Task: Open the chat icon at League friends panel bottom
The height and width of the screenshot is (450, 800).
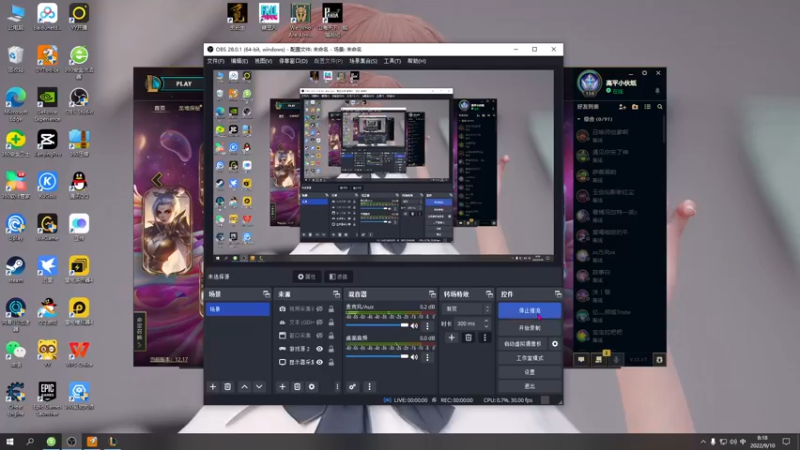Action: coord(581,360)
